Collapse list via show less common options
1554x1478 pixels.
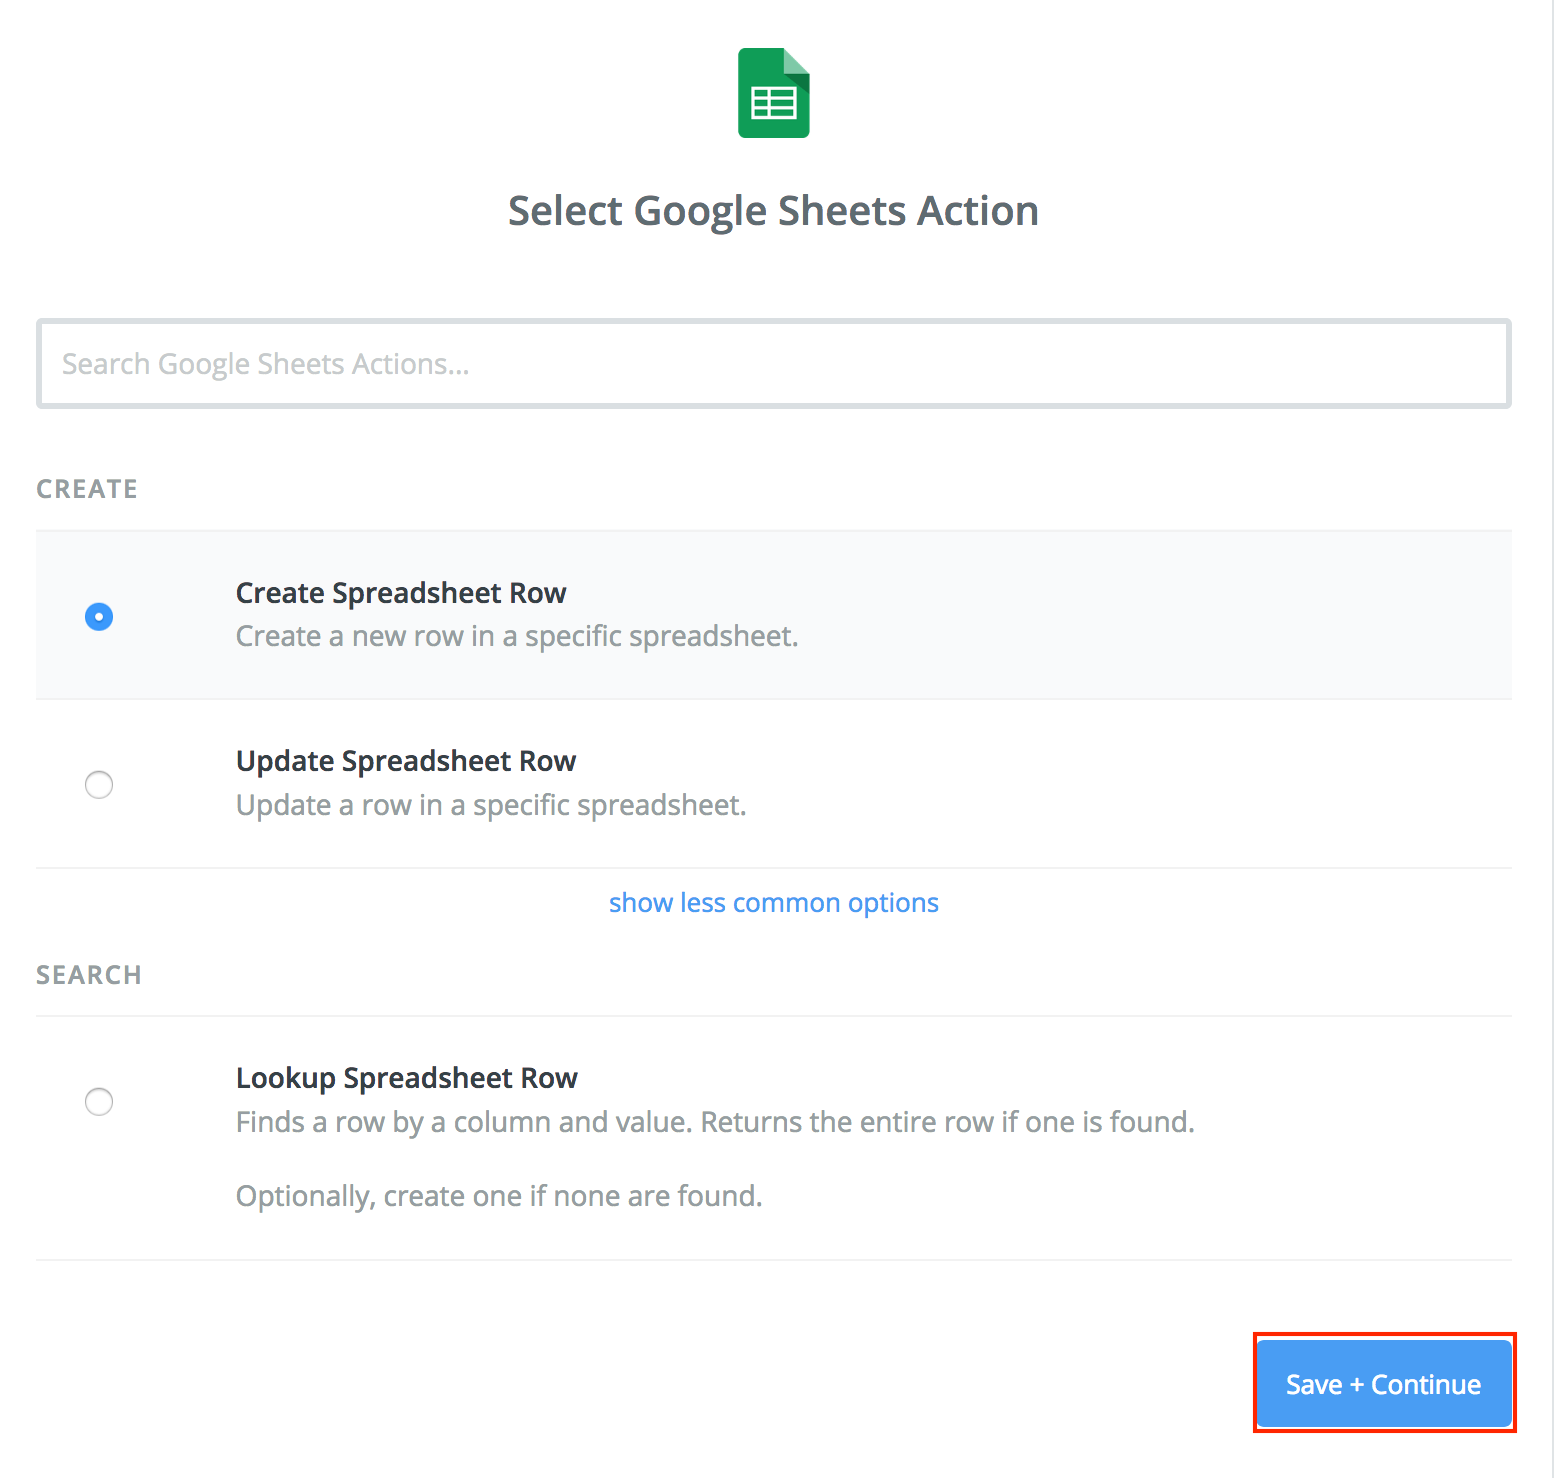click(773, 903)
